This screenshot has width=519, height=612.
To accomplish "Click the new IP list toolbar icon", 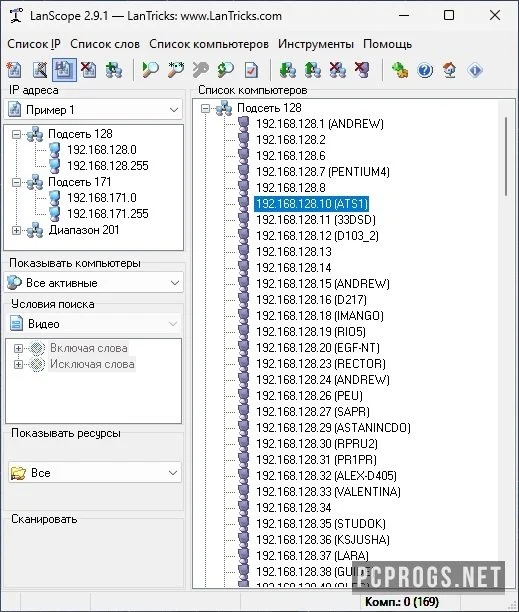I will (14, 70).
